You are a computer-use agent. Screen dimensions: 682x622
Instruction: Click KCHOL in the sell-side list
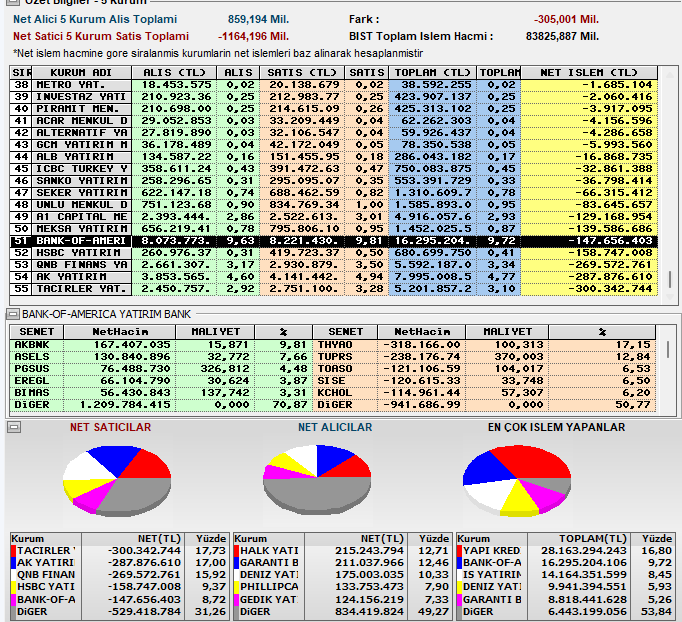(x=335, y=393)
